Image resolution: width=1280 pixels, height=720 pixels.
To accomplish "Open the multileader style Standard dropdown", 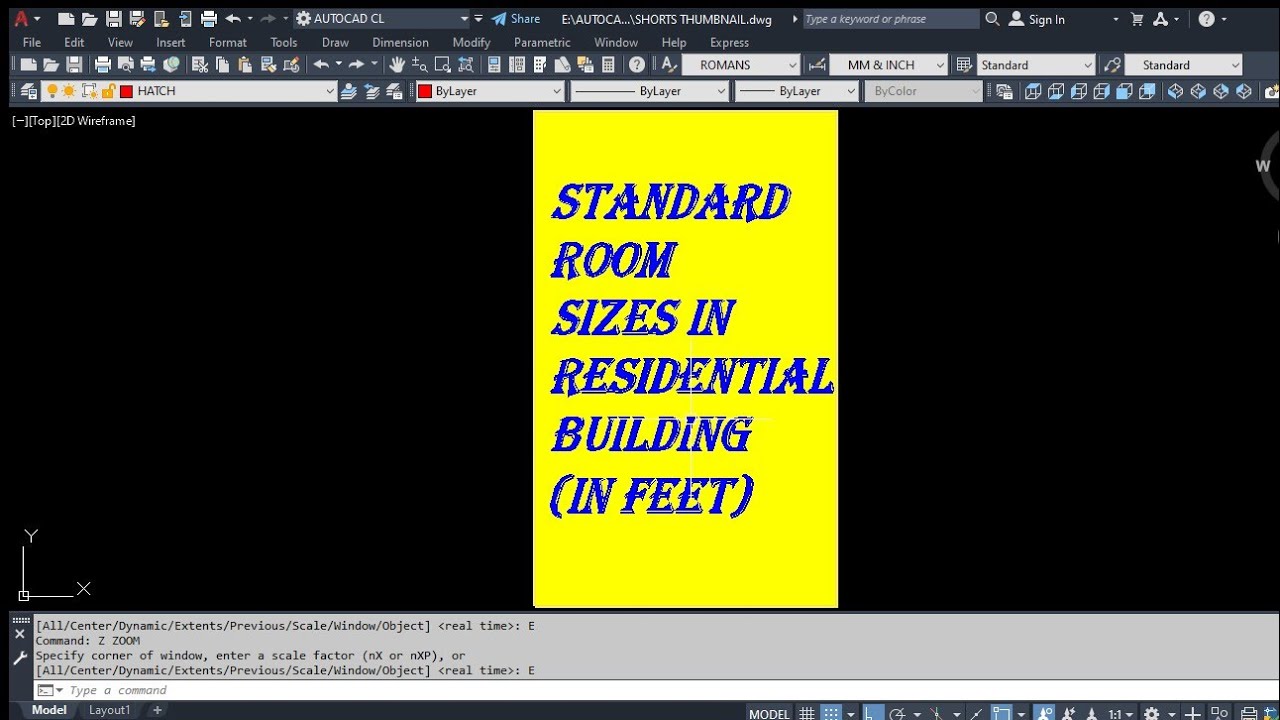I will coord(1183,65).
